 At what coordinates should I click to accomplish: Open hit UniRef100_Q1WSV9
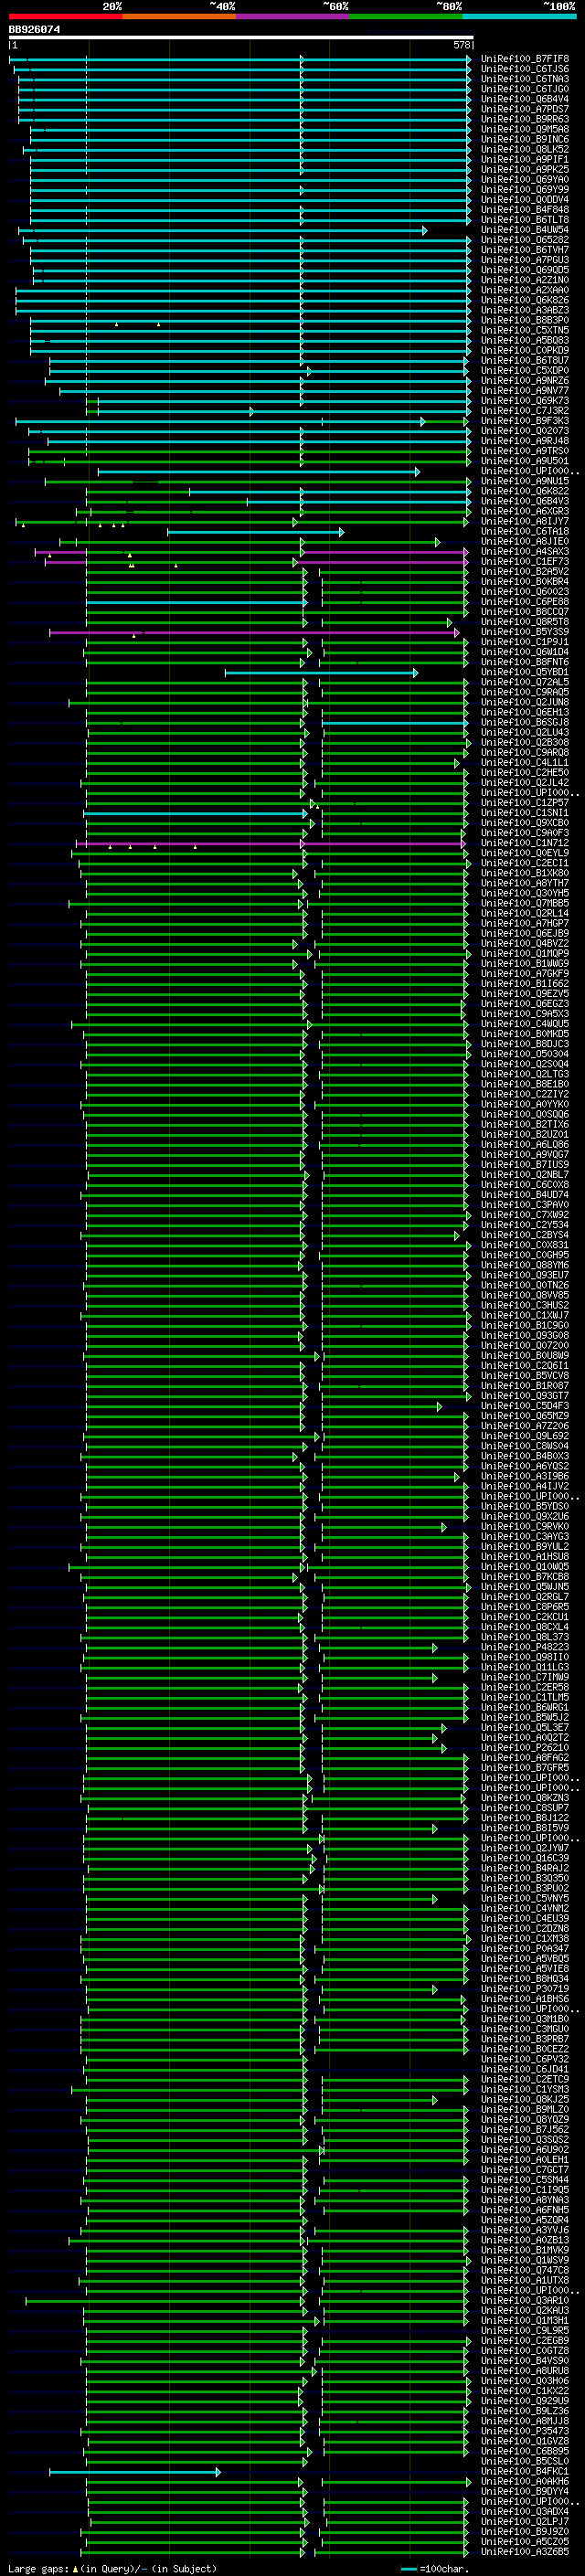525,2260
